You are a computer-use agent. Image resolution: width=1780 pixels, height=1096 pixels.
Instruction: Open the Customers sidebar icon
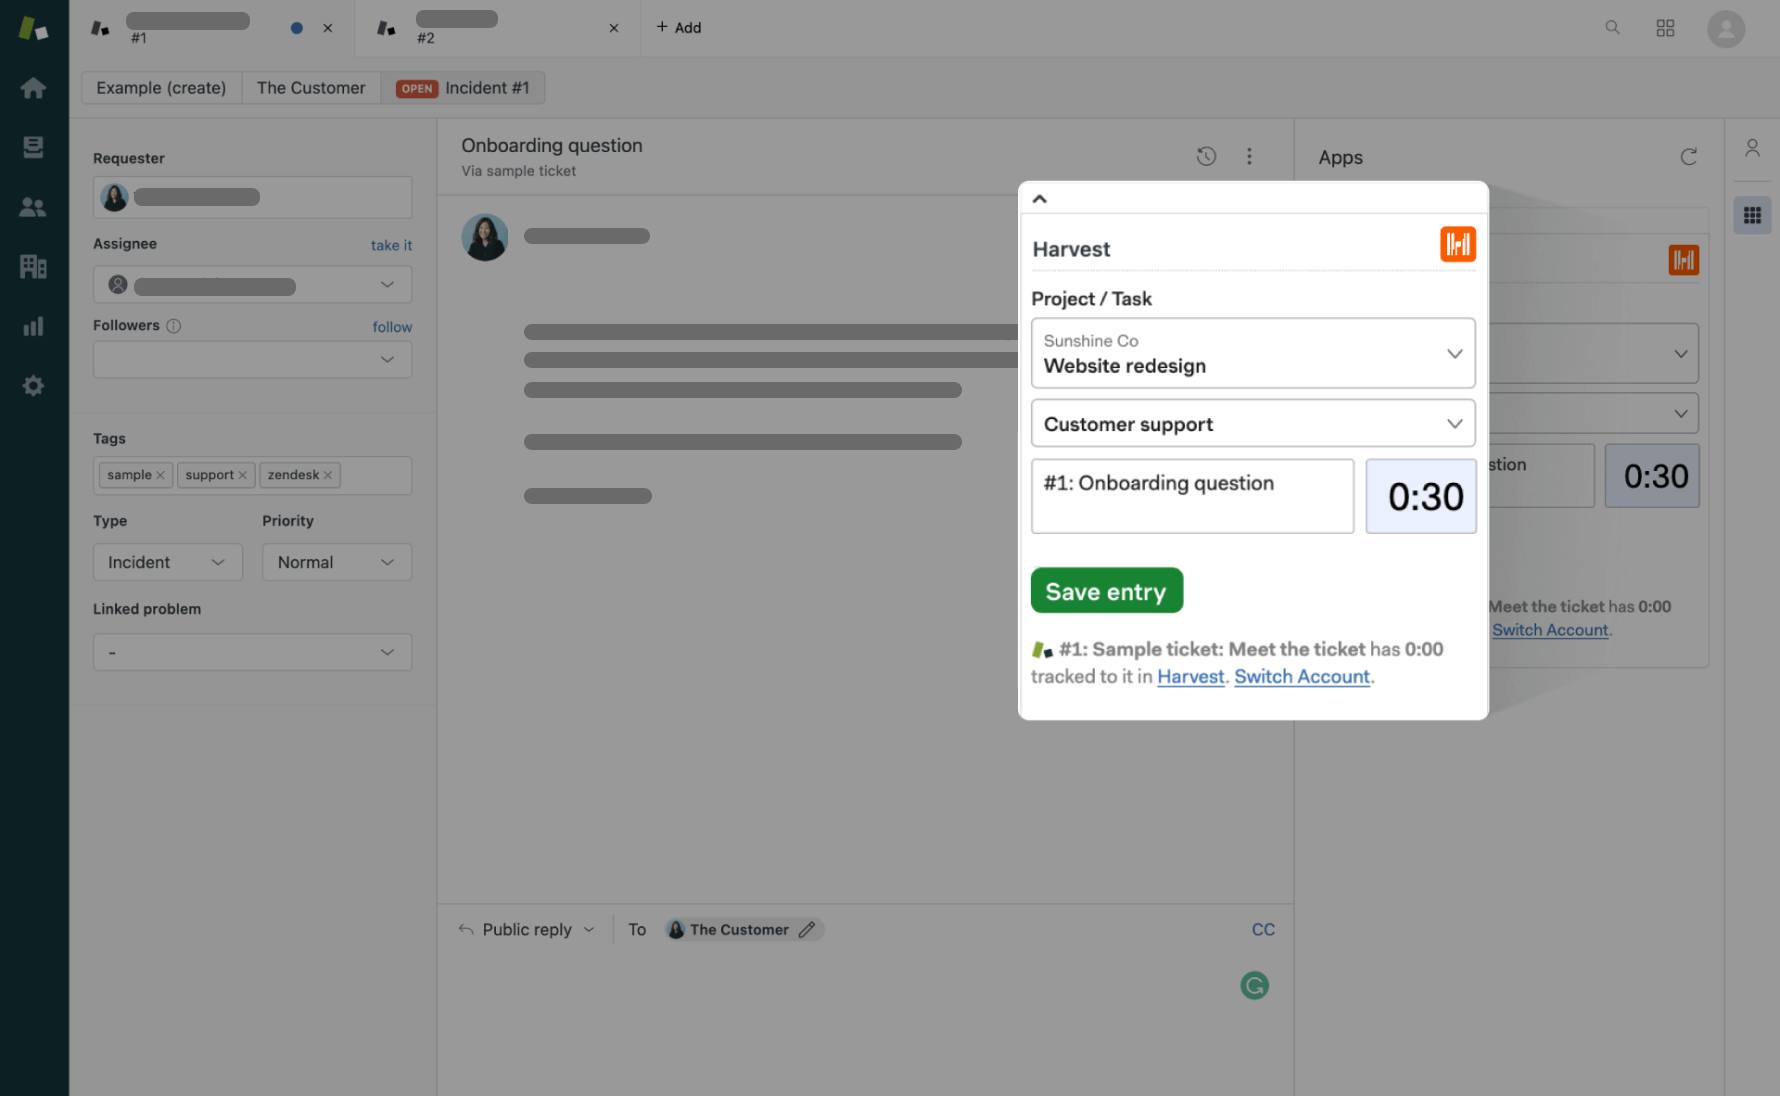tap(33, 206)
